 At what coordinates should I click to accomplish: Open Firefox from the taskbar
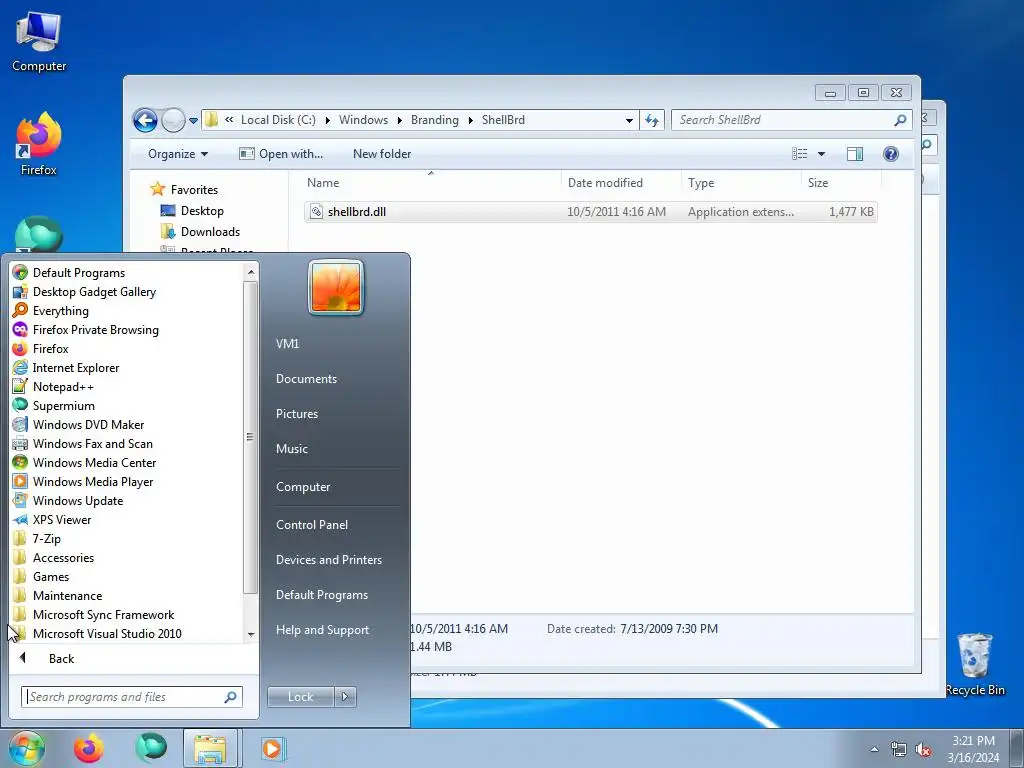point(89,748)
